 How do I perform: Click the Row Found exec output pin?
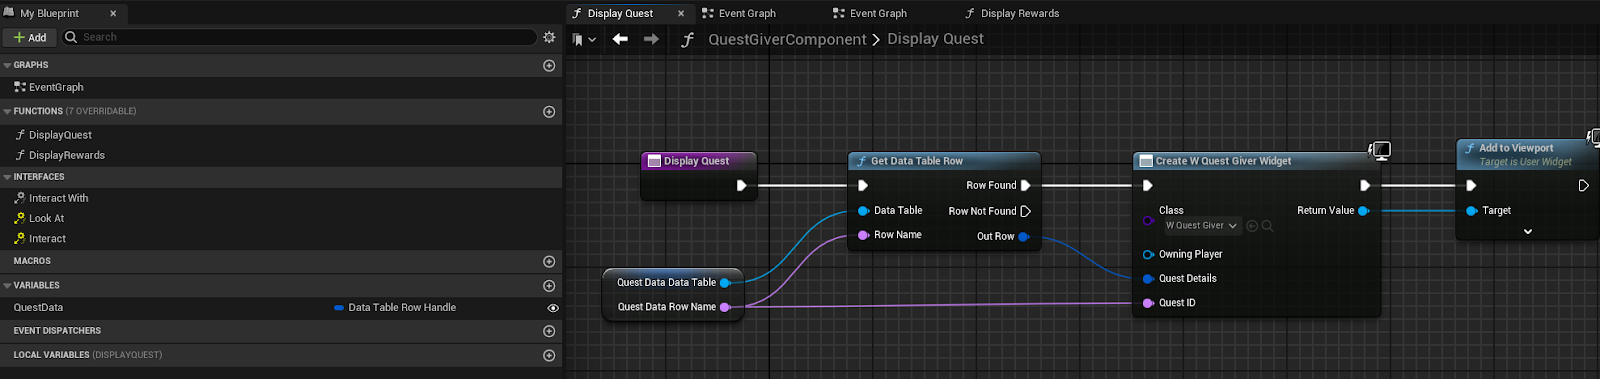[1025, 185]
